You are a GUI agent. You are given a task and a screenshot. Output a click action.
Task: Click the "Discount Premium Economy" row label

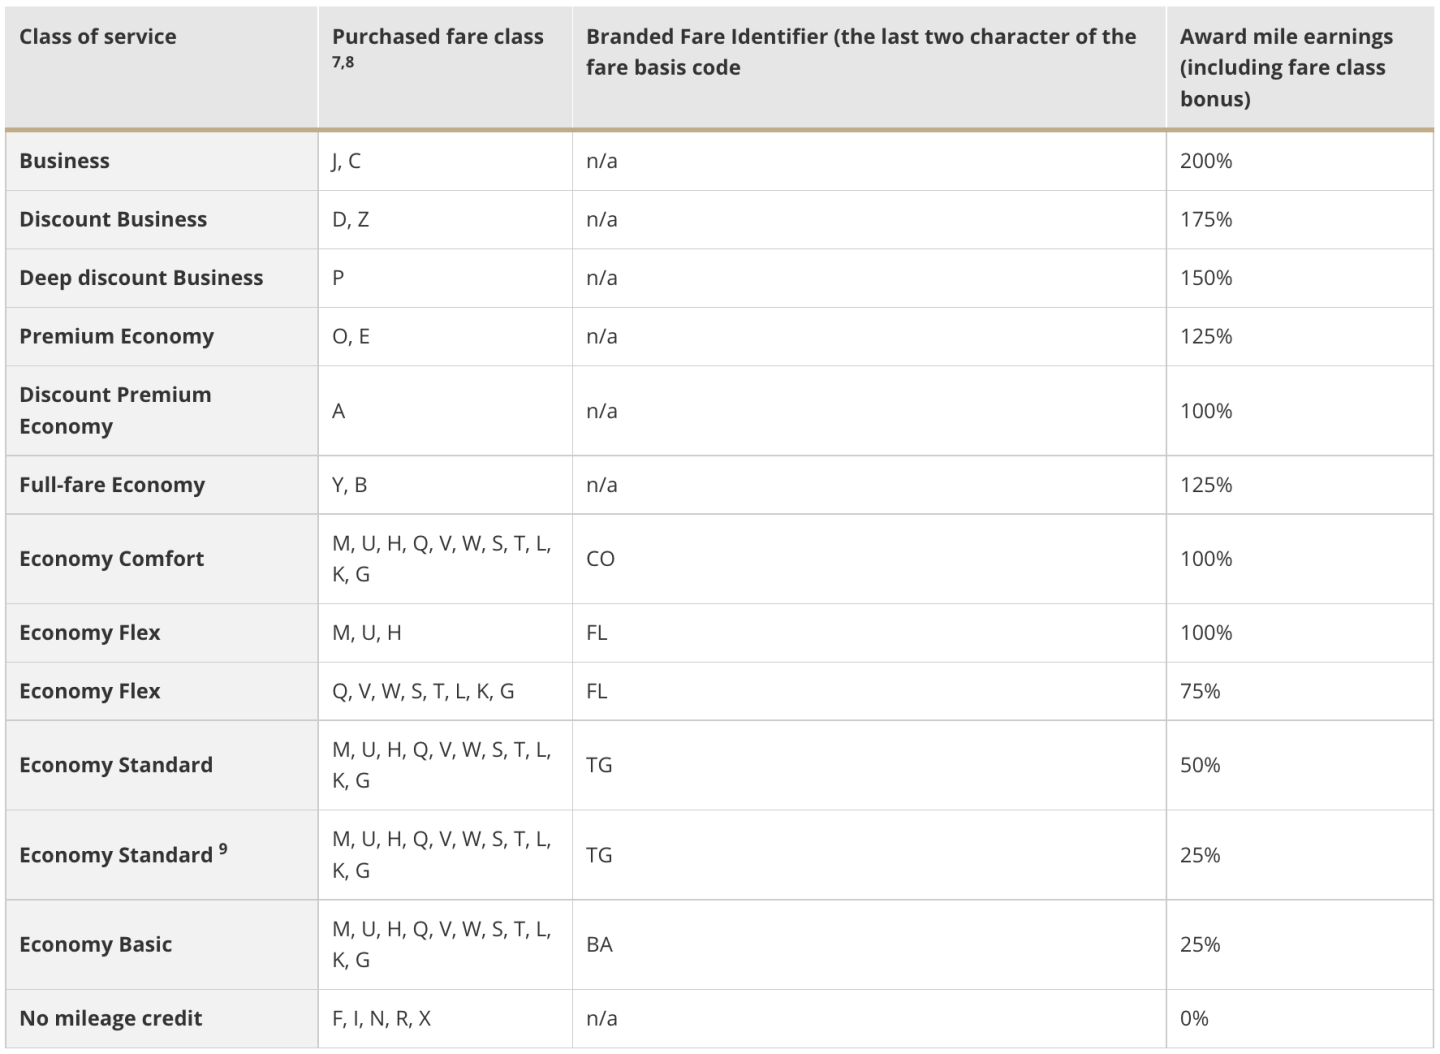tap(115, 410)
